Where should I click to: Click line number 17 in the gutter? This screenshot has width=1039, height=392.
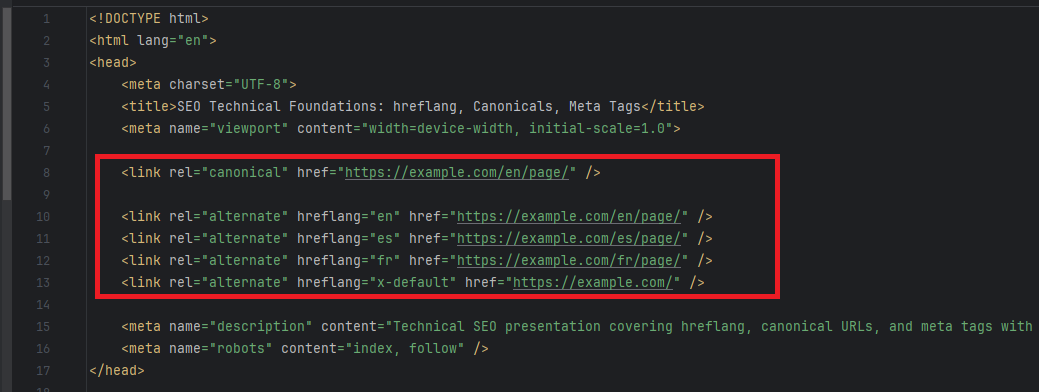coord(42,371)
